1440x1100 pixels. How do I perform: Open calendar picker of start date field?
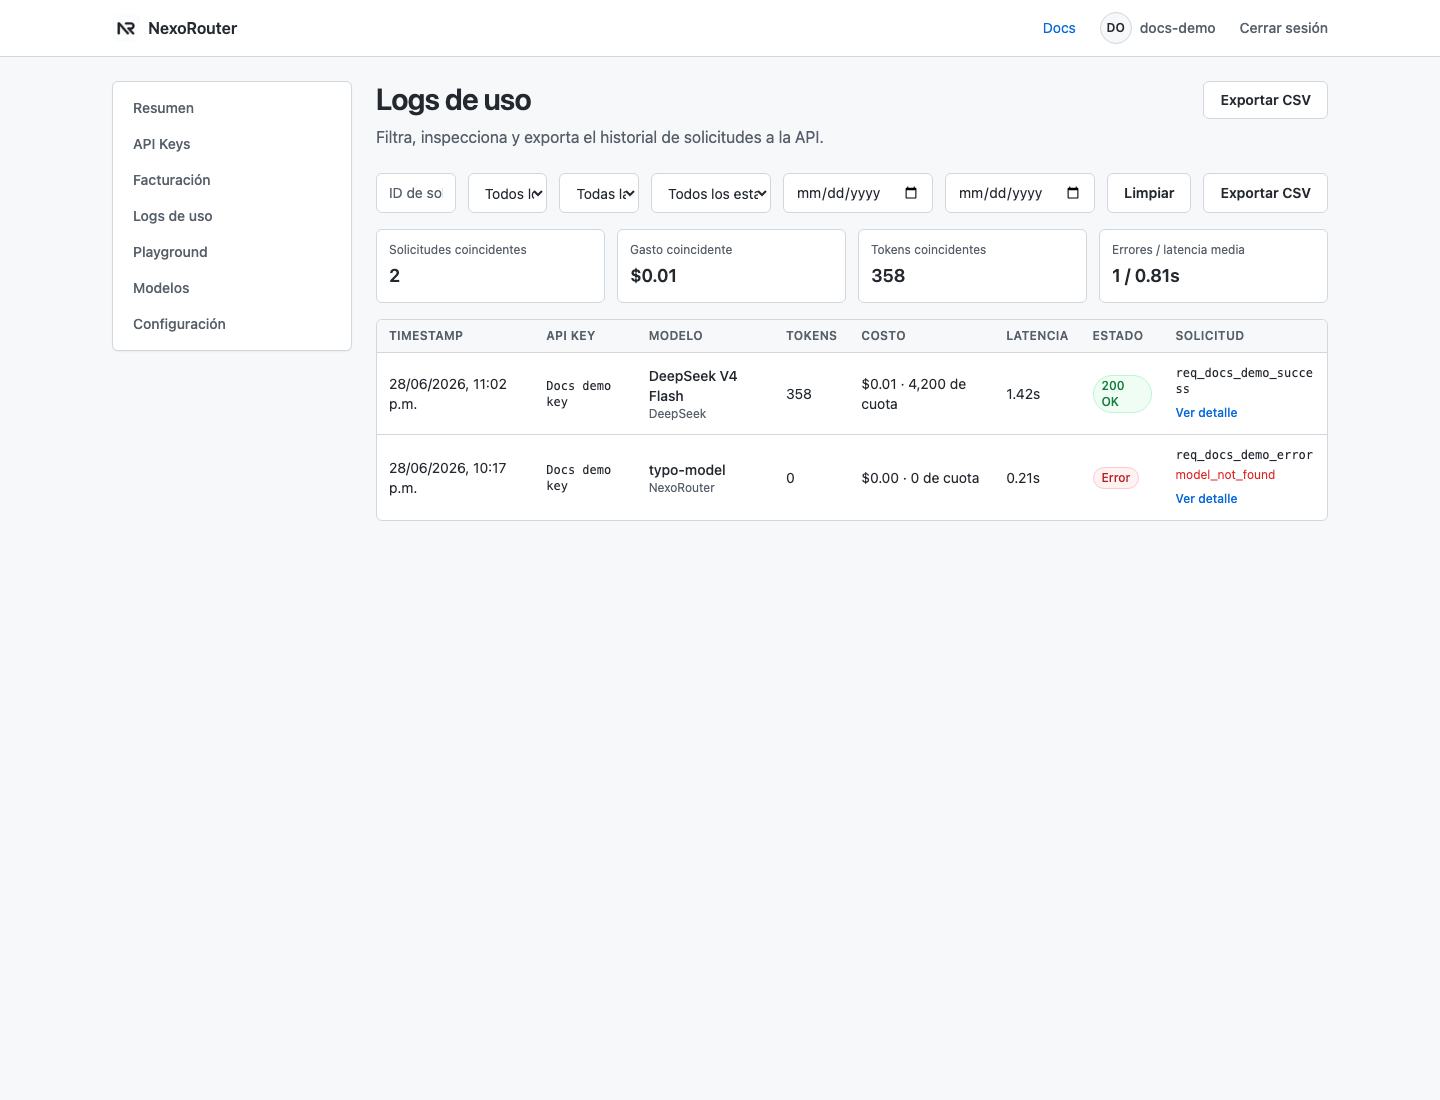coord(911,193)
